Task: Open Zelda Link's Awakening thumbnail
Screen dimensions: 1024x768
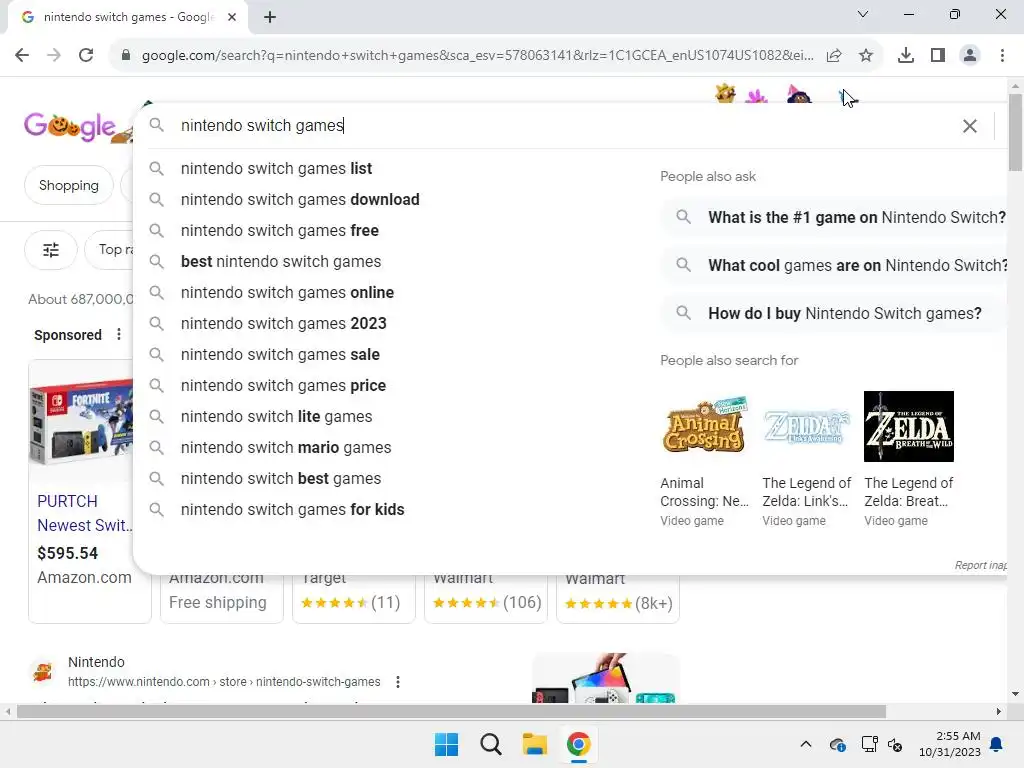Action: [807, 426]
